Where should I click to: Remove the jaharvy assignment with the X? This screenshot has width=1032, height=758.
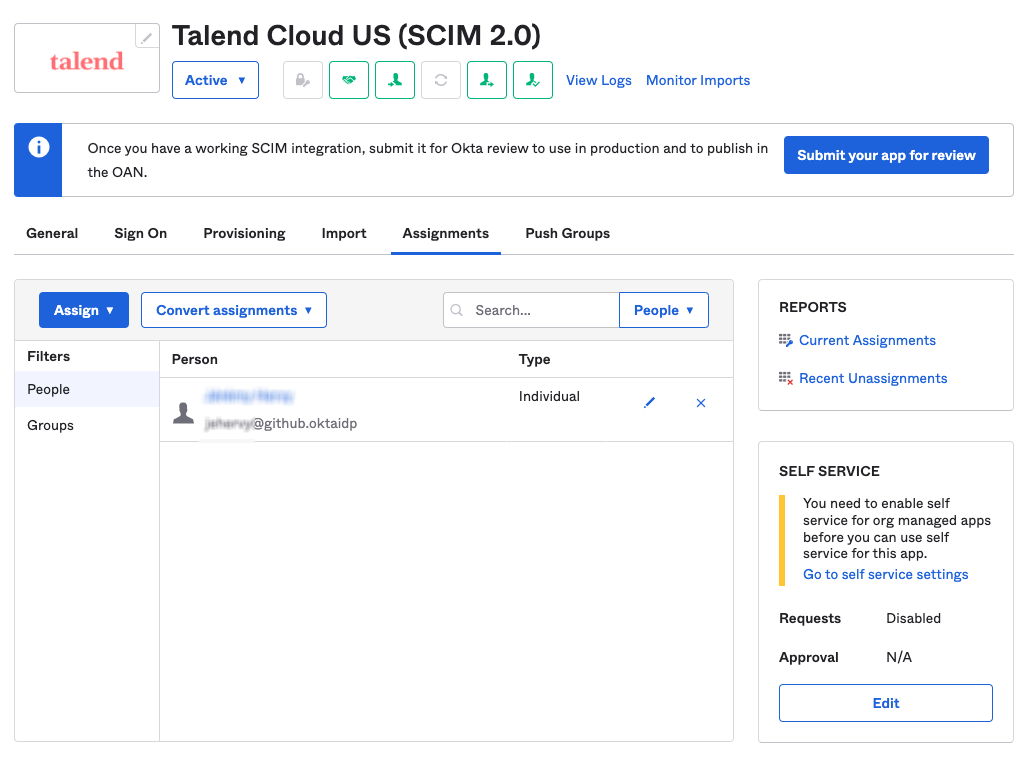tap(700, 402)
